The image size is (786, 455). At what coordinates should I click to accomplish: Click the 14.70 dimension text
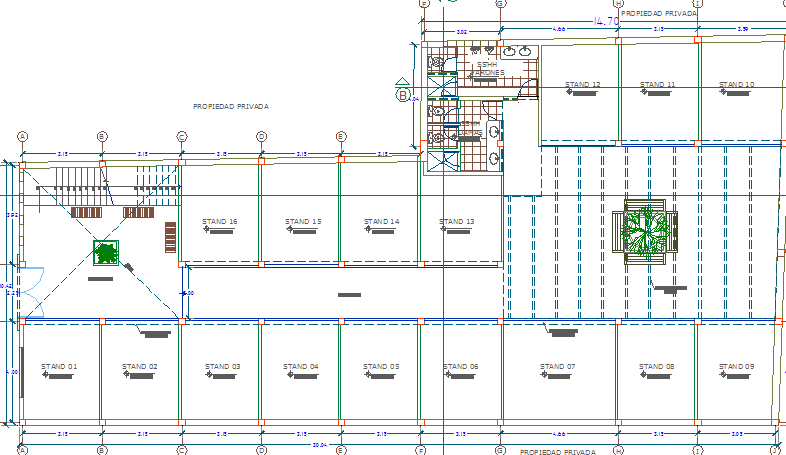[x=607, y=20]
